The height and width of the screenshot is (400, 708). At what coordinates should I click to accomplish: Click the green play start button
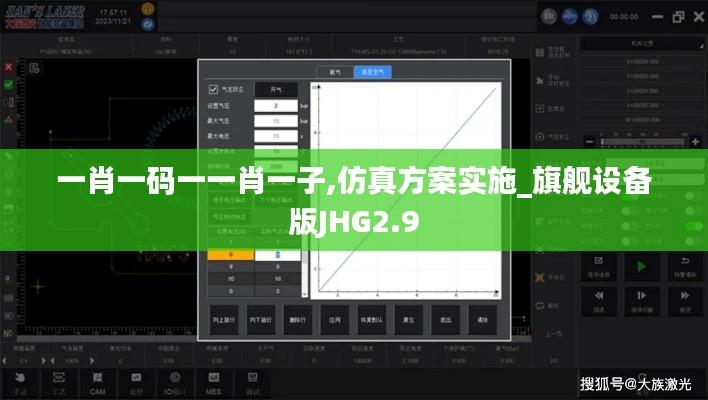[x=642, y=266]
